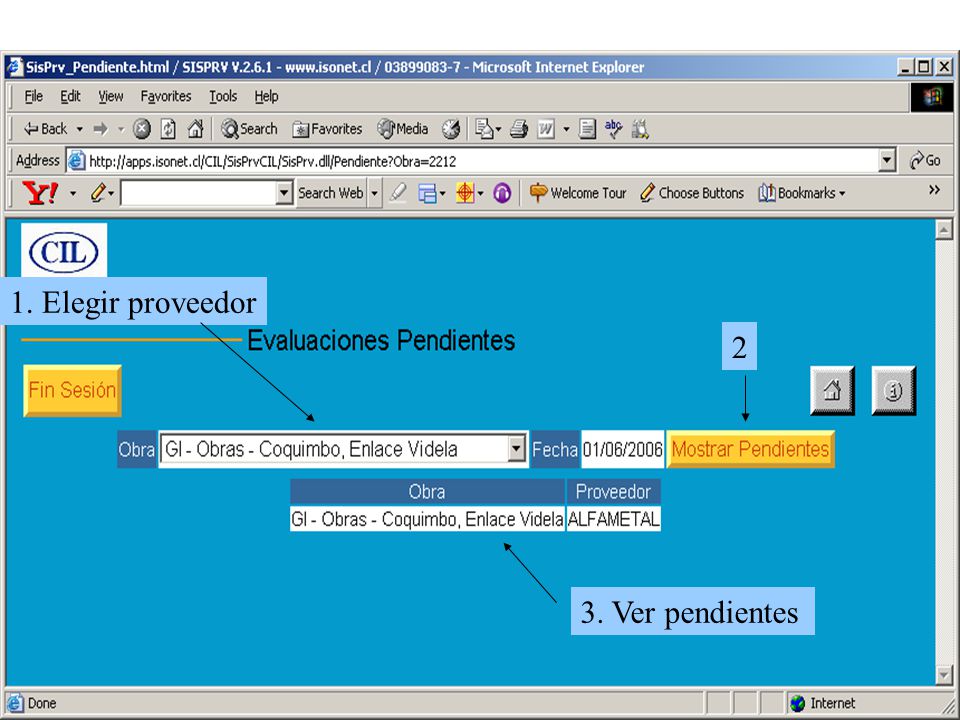Image resolution: width=960 pixels, height=720 pixels.
Task: Click the Print toolbar icon
Action: pos(519,129)
